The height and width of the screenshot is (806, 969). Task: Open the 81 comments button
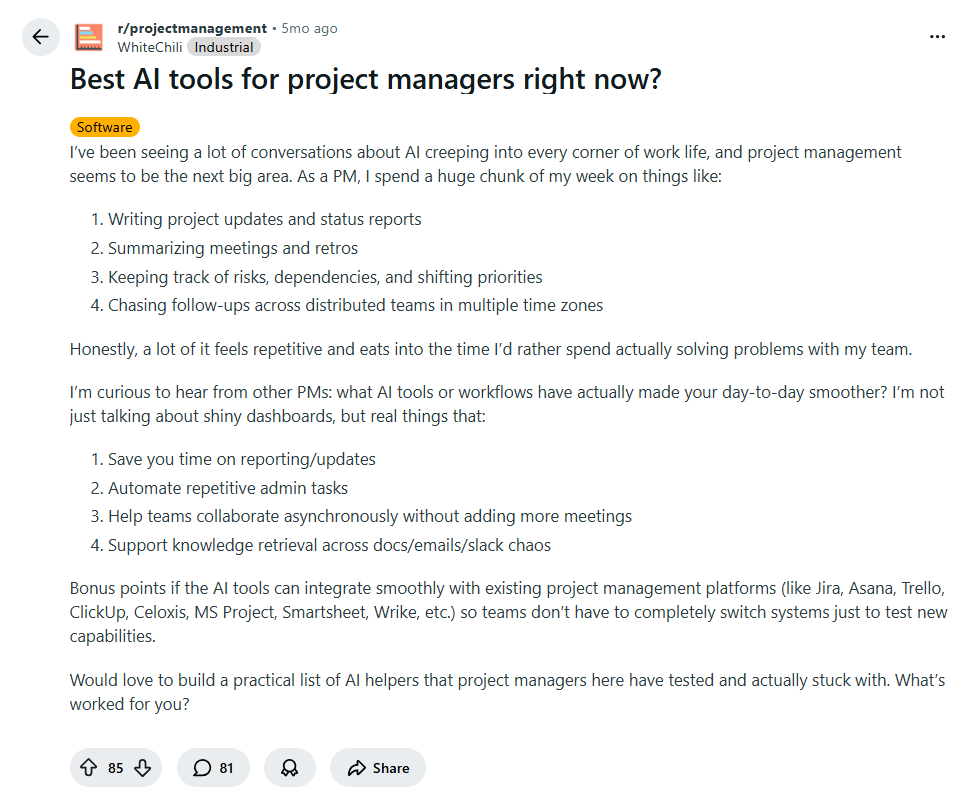coord(213,768)
